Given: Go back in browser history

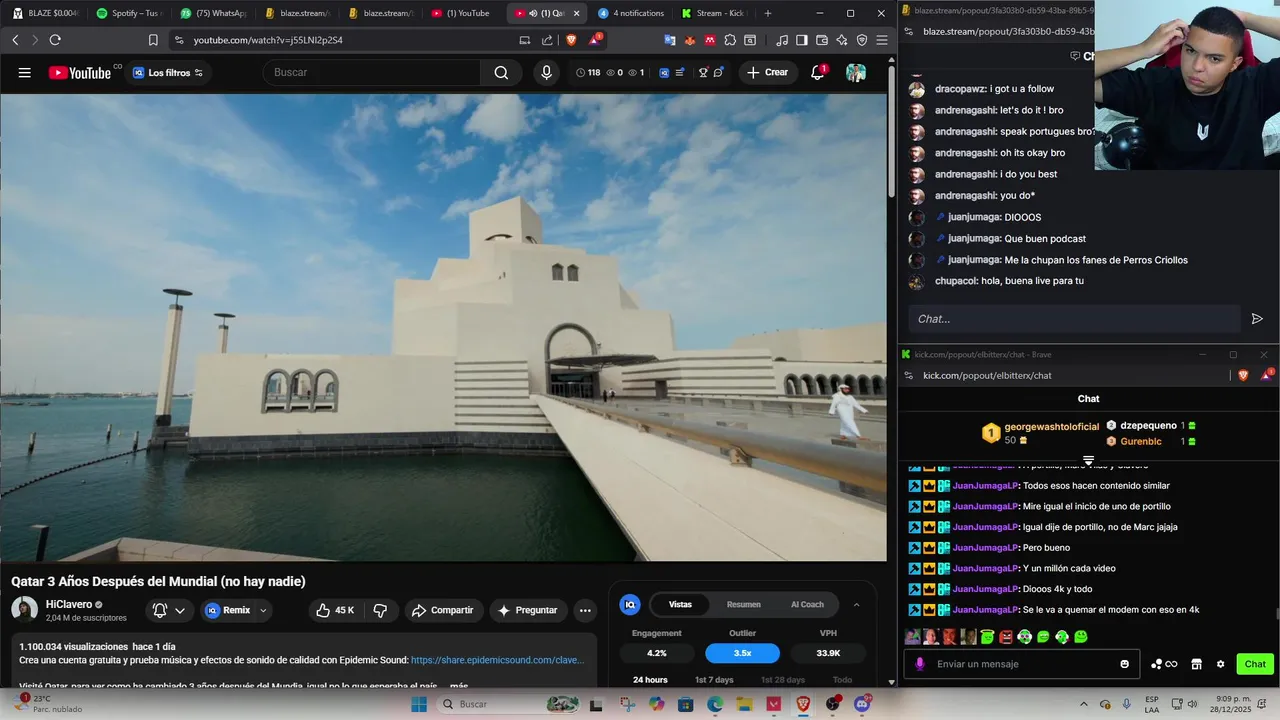Looking at the screenshot, I should point(15,40).
